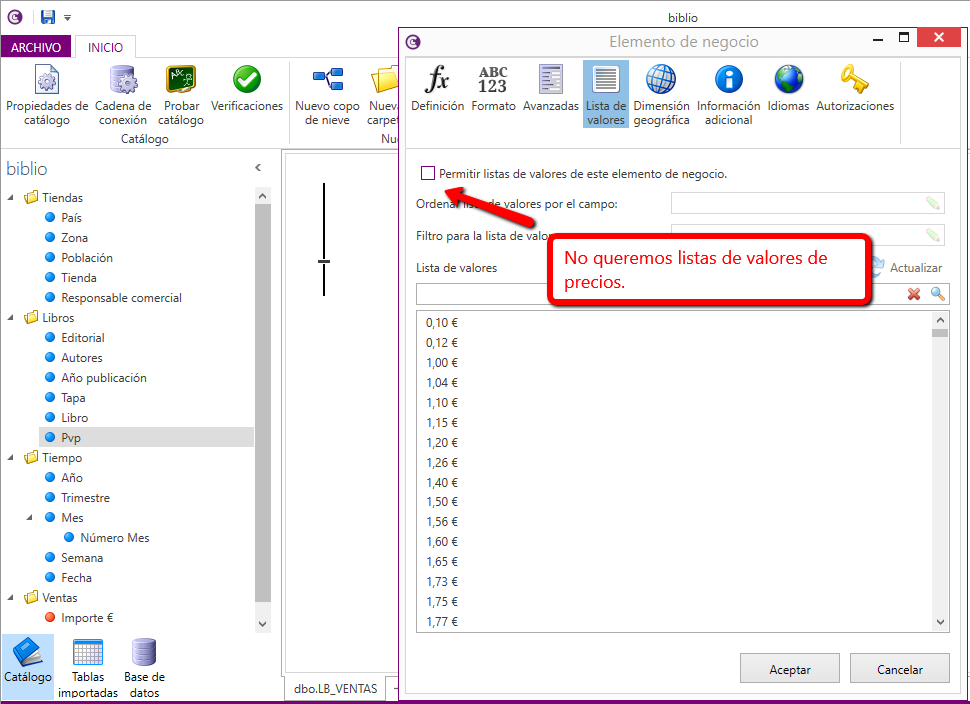
Task: Open Dimensión geográfica globe icon
Action: coord(661,80)
